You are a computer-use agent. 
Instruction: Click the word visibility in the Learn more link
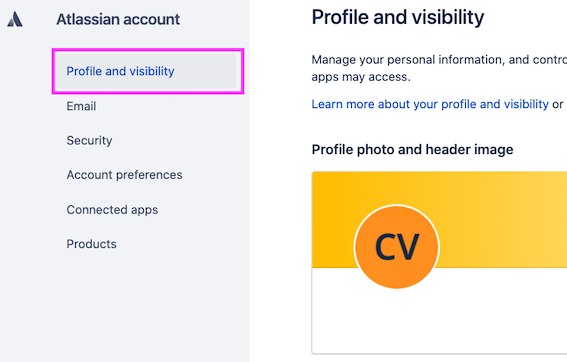526,104
